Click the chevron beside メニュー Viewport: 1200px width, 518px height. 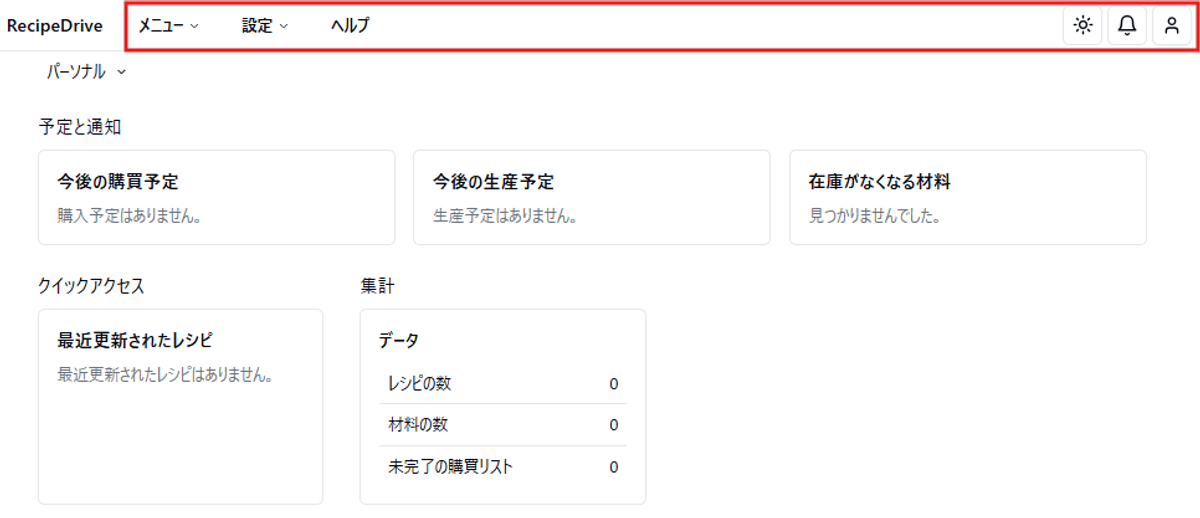pos(194,27)
